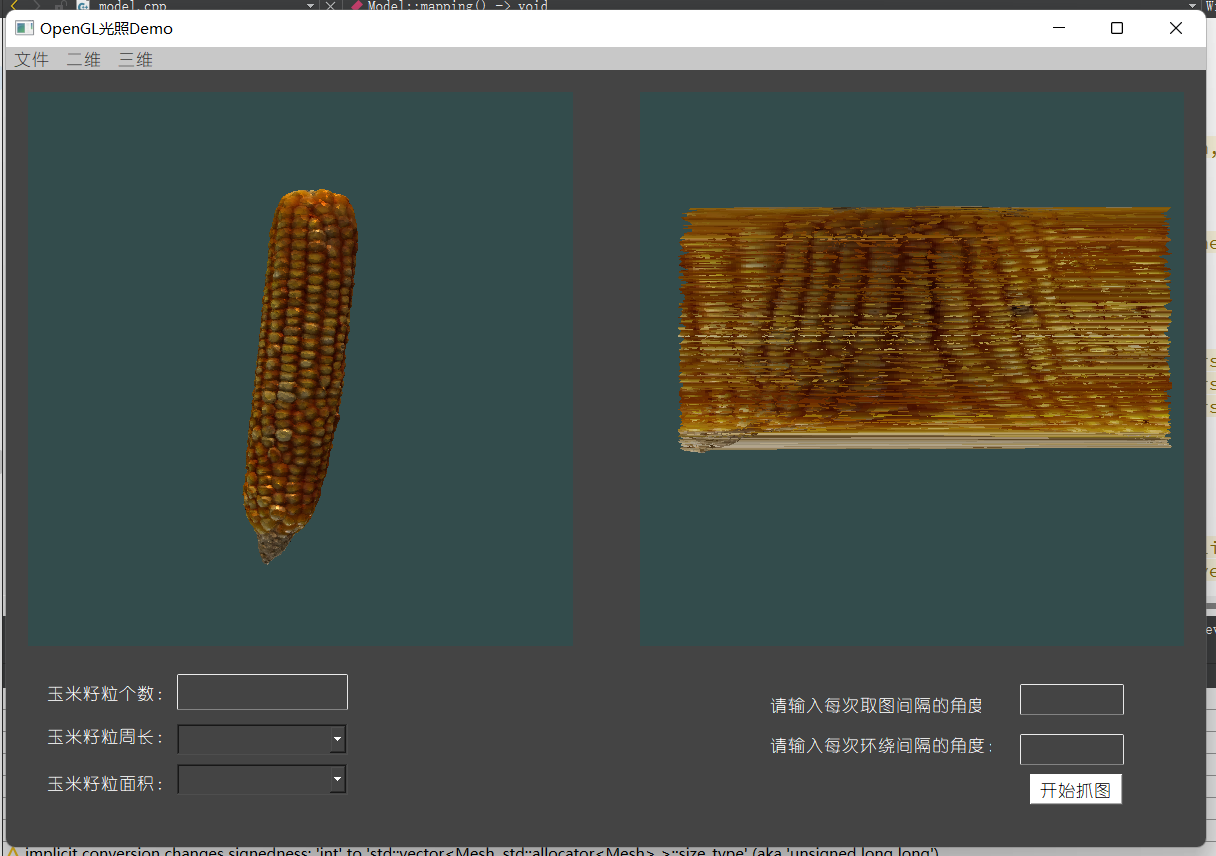Screen dimensions: 1216x856
Task: Click the 开始抓图 button
Action: 1076,790
